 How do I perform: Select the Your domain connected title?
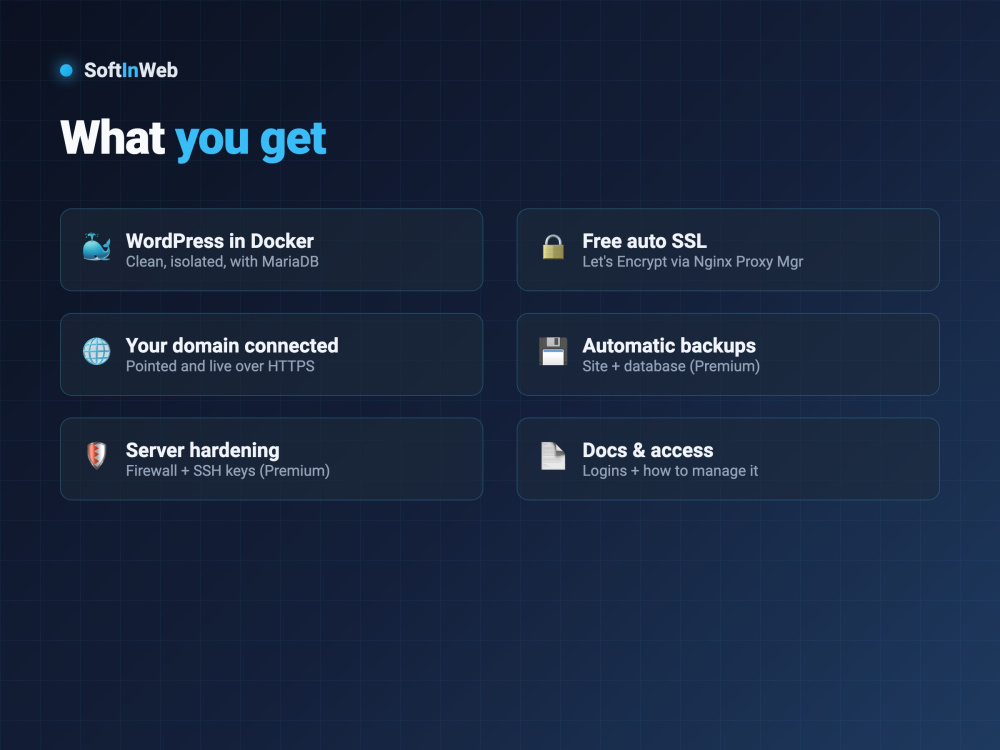[232, 346]
